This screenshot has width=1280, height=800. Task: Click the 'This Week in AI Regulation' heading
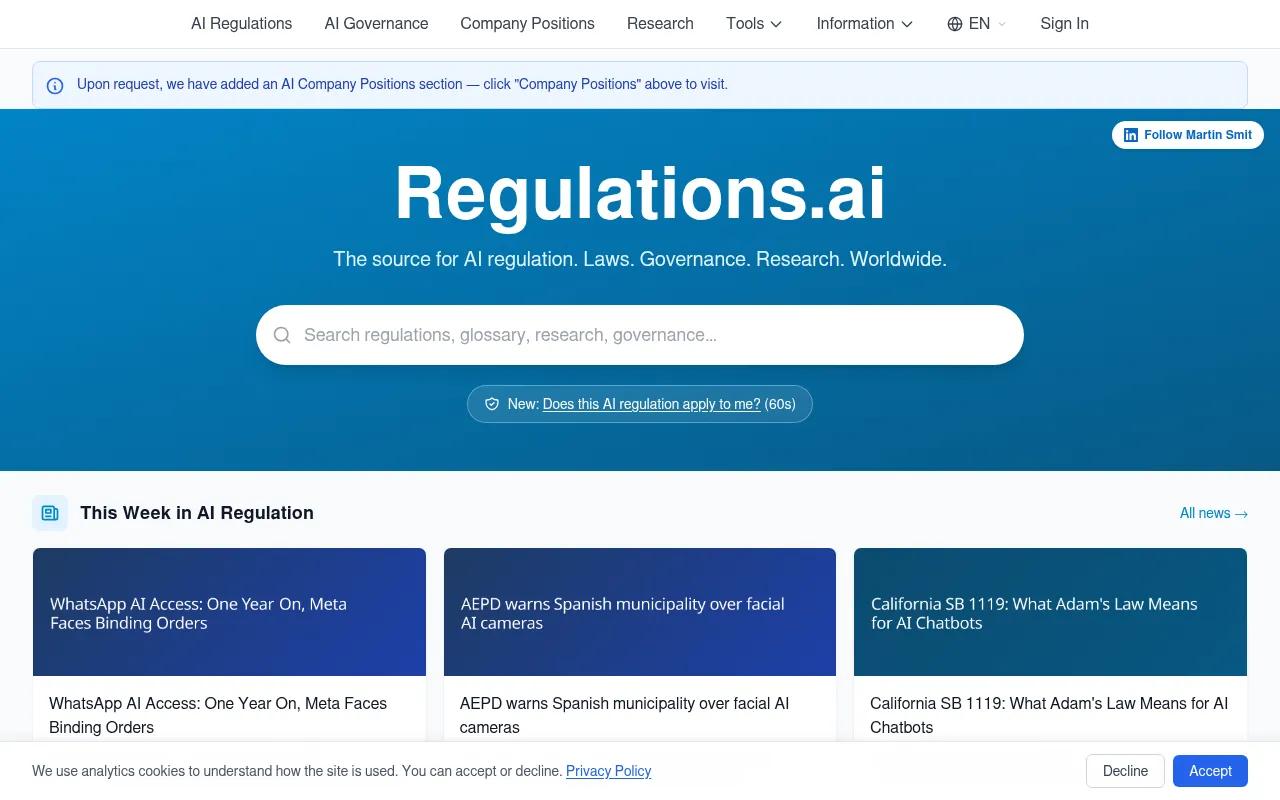197,513
